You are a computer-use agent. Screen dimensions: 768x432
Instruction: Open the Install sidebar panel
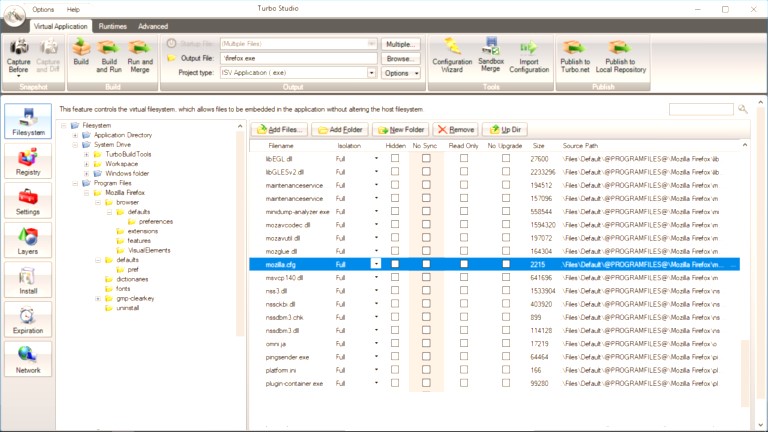pos(28,280)
